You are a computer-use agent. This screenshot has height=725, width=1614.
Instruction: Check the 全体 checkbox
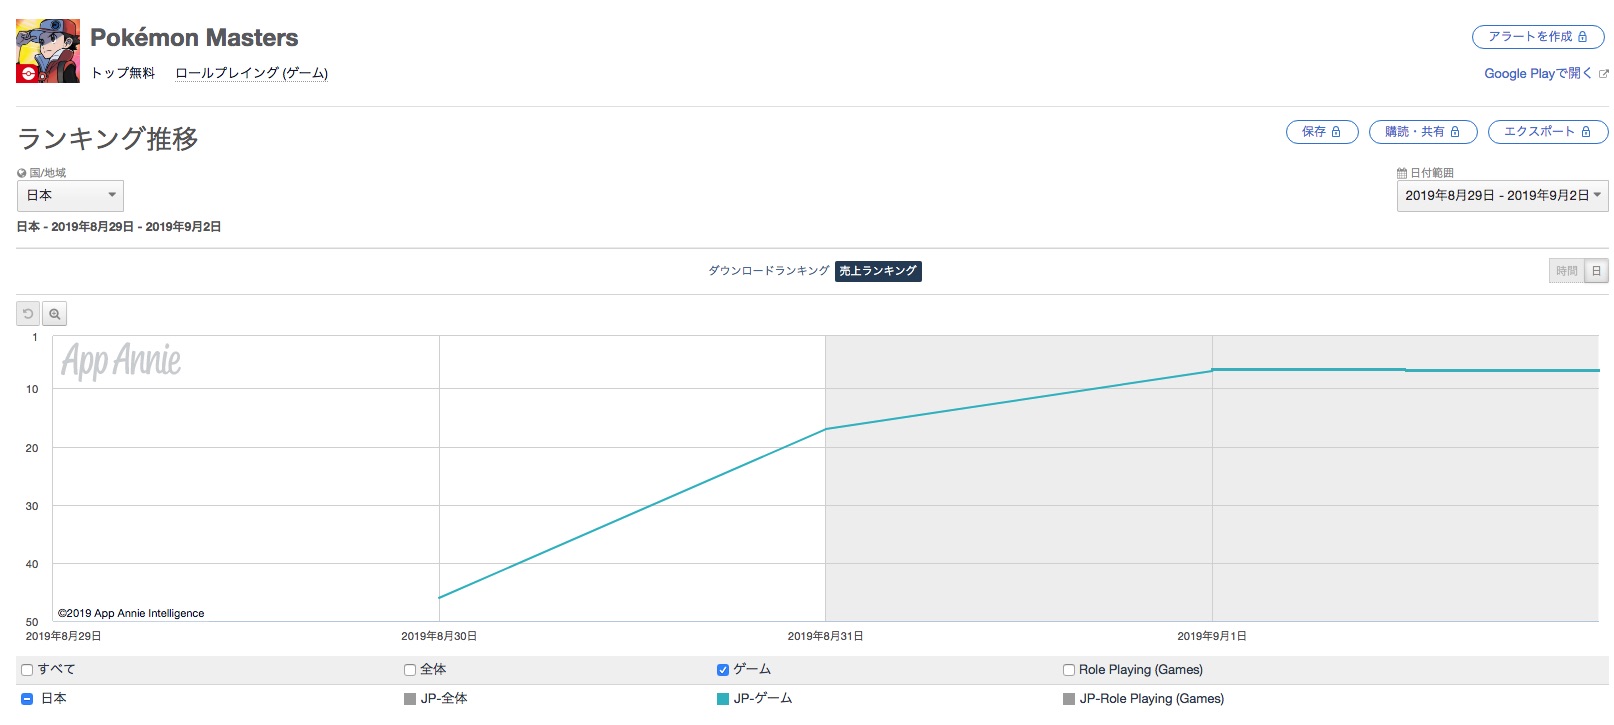(x=410, y=670)
